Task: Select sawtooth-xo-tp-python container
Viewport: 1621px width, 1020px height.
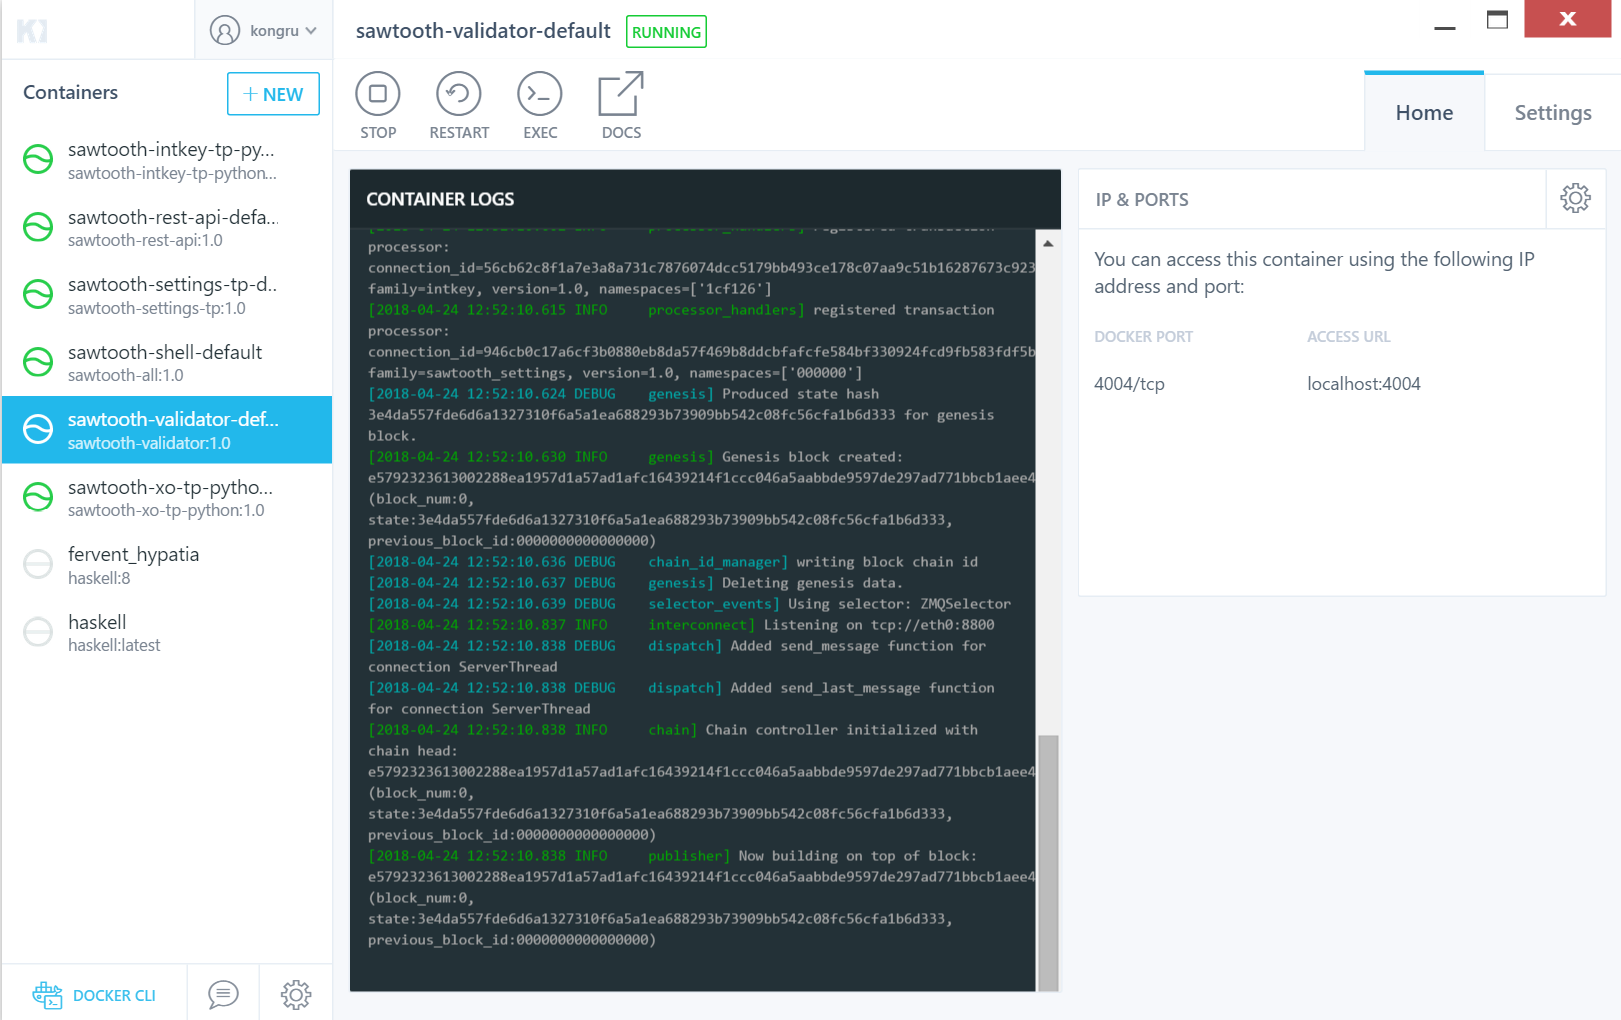Action: coord(167,497)
